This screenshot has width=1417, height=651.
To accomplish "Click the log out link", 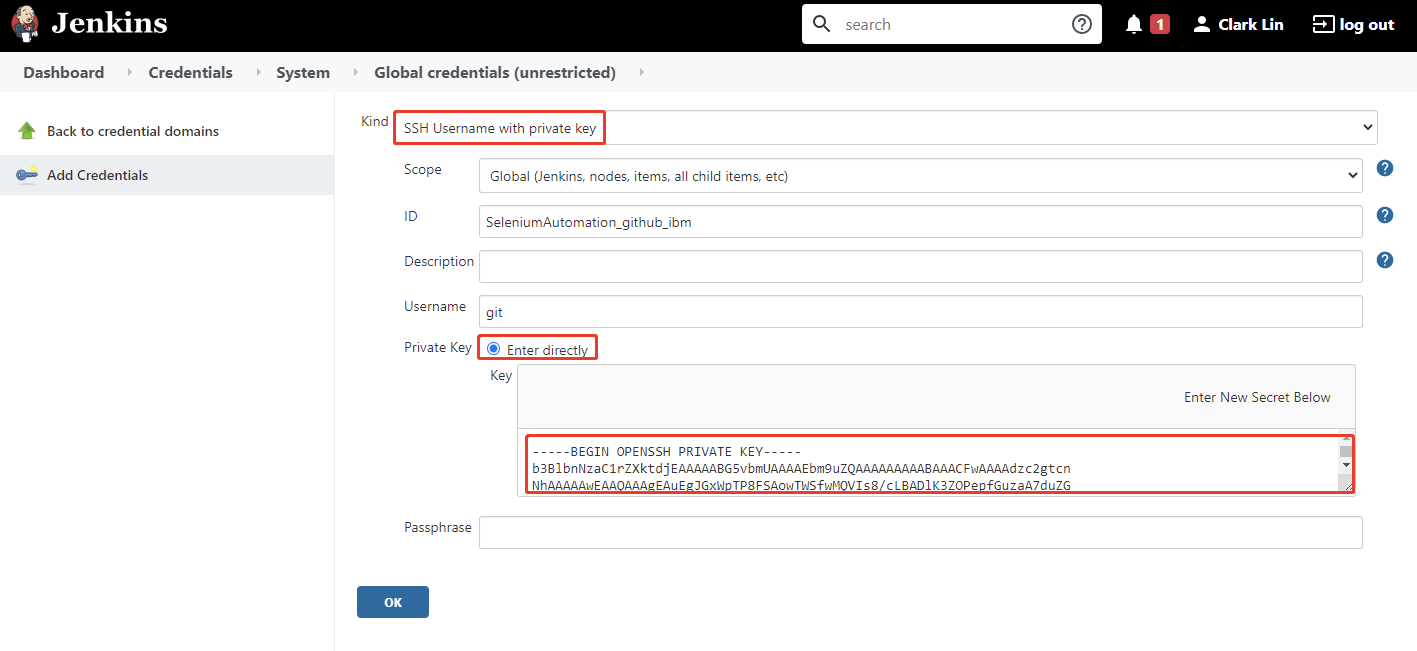I will (1353, 24).
